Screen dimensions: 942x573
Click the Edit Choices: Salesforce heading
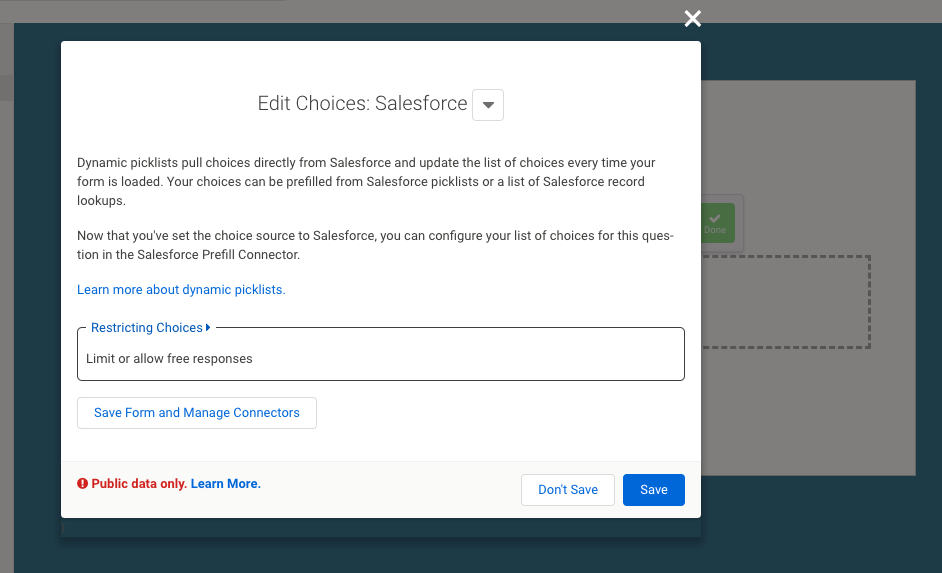click(x=362, y=103)
